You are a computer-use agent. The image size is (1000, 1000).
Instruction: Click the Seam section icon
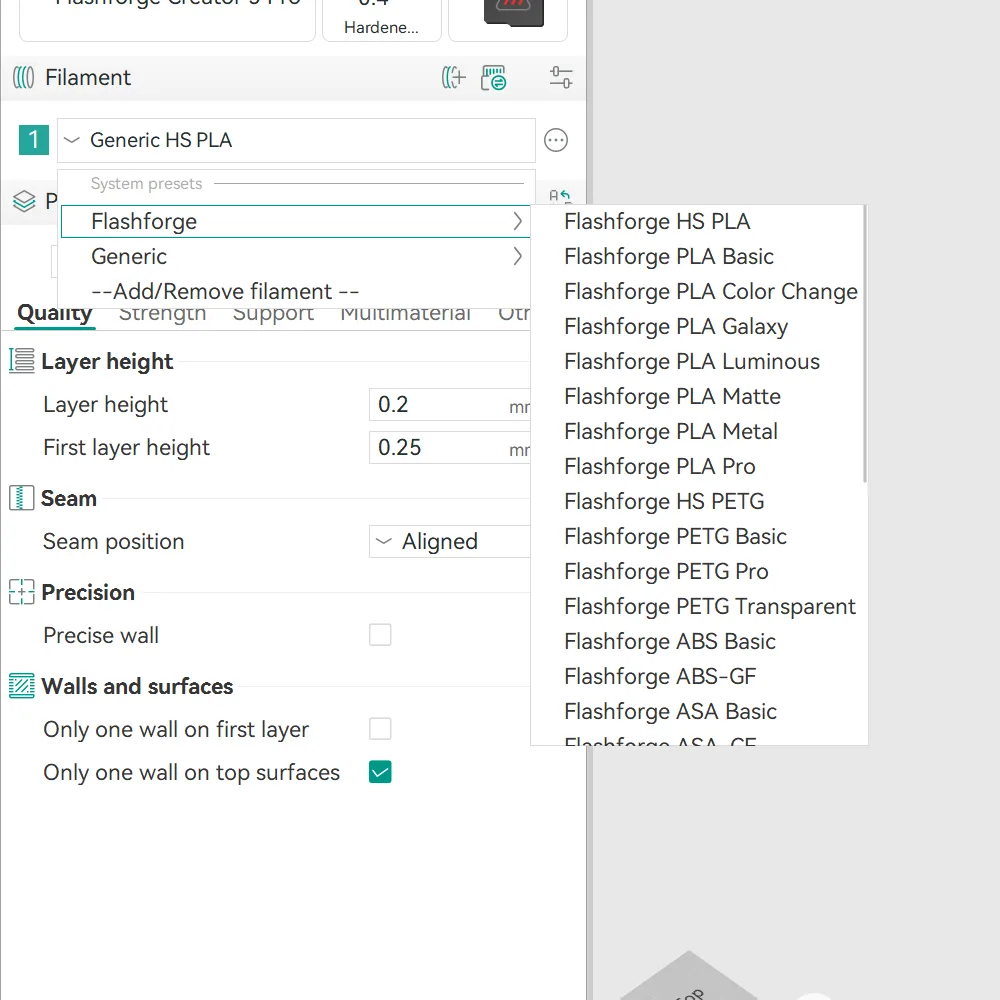[x=22, y=498]
